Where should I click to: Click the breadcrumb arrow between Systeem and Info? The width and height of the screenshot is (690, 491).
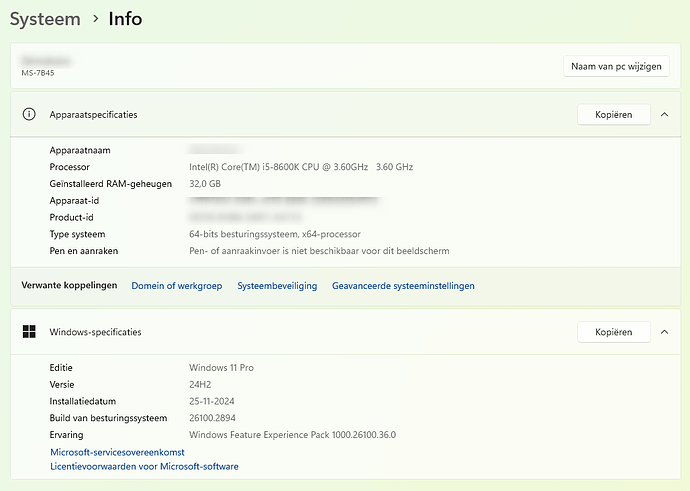[x=95, y=19]
